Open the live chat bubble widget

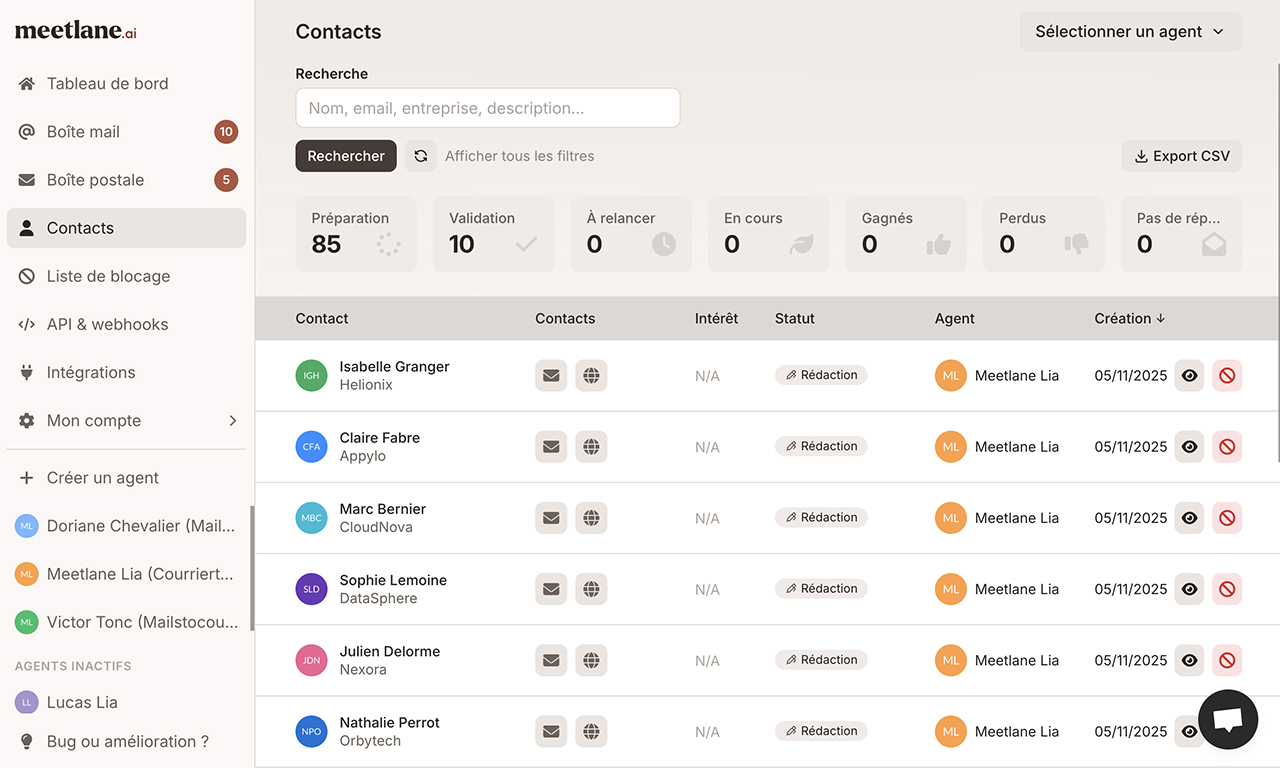(1227, 720)
